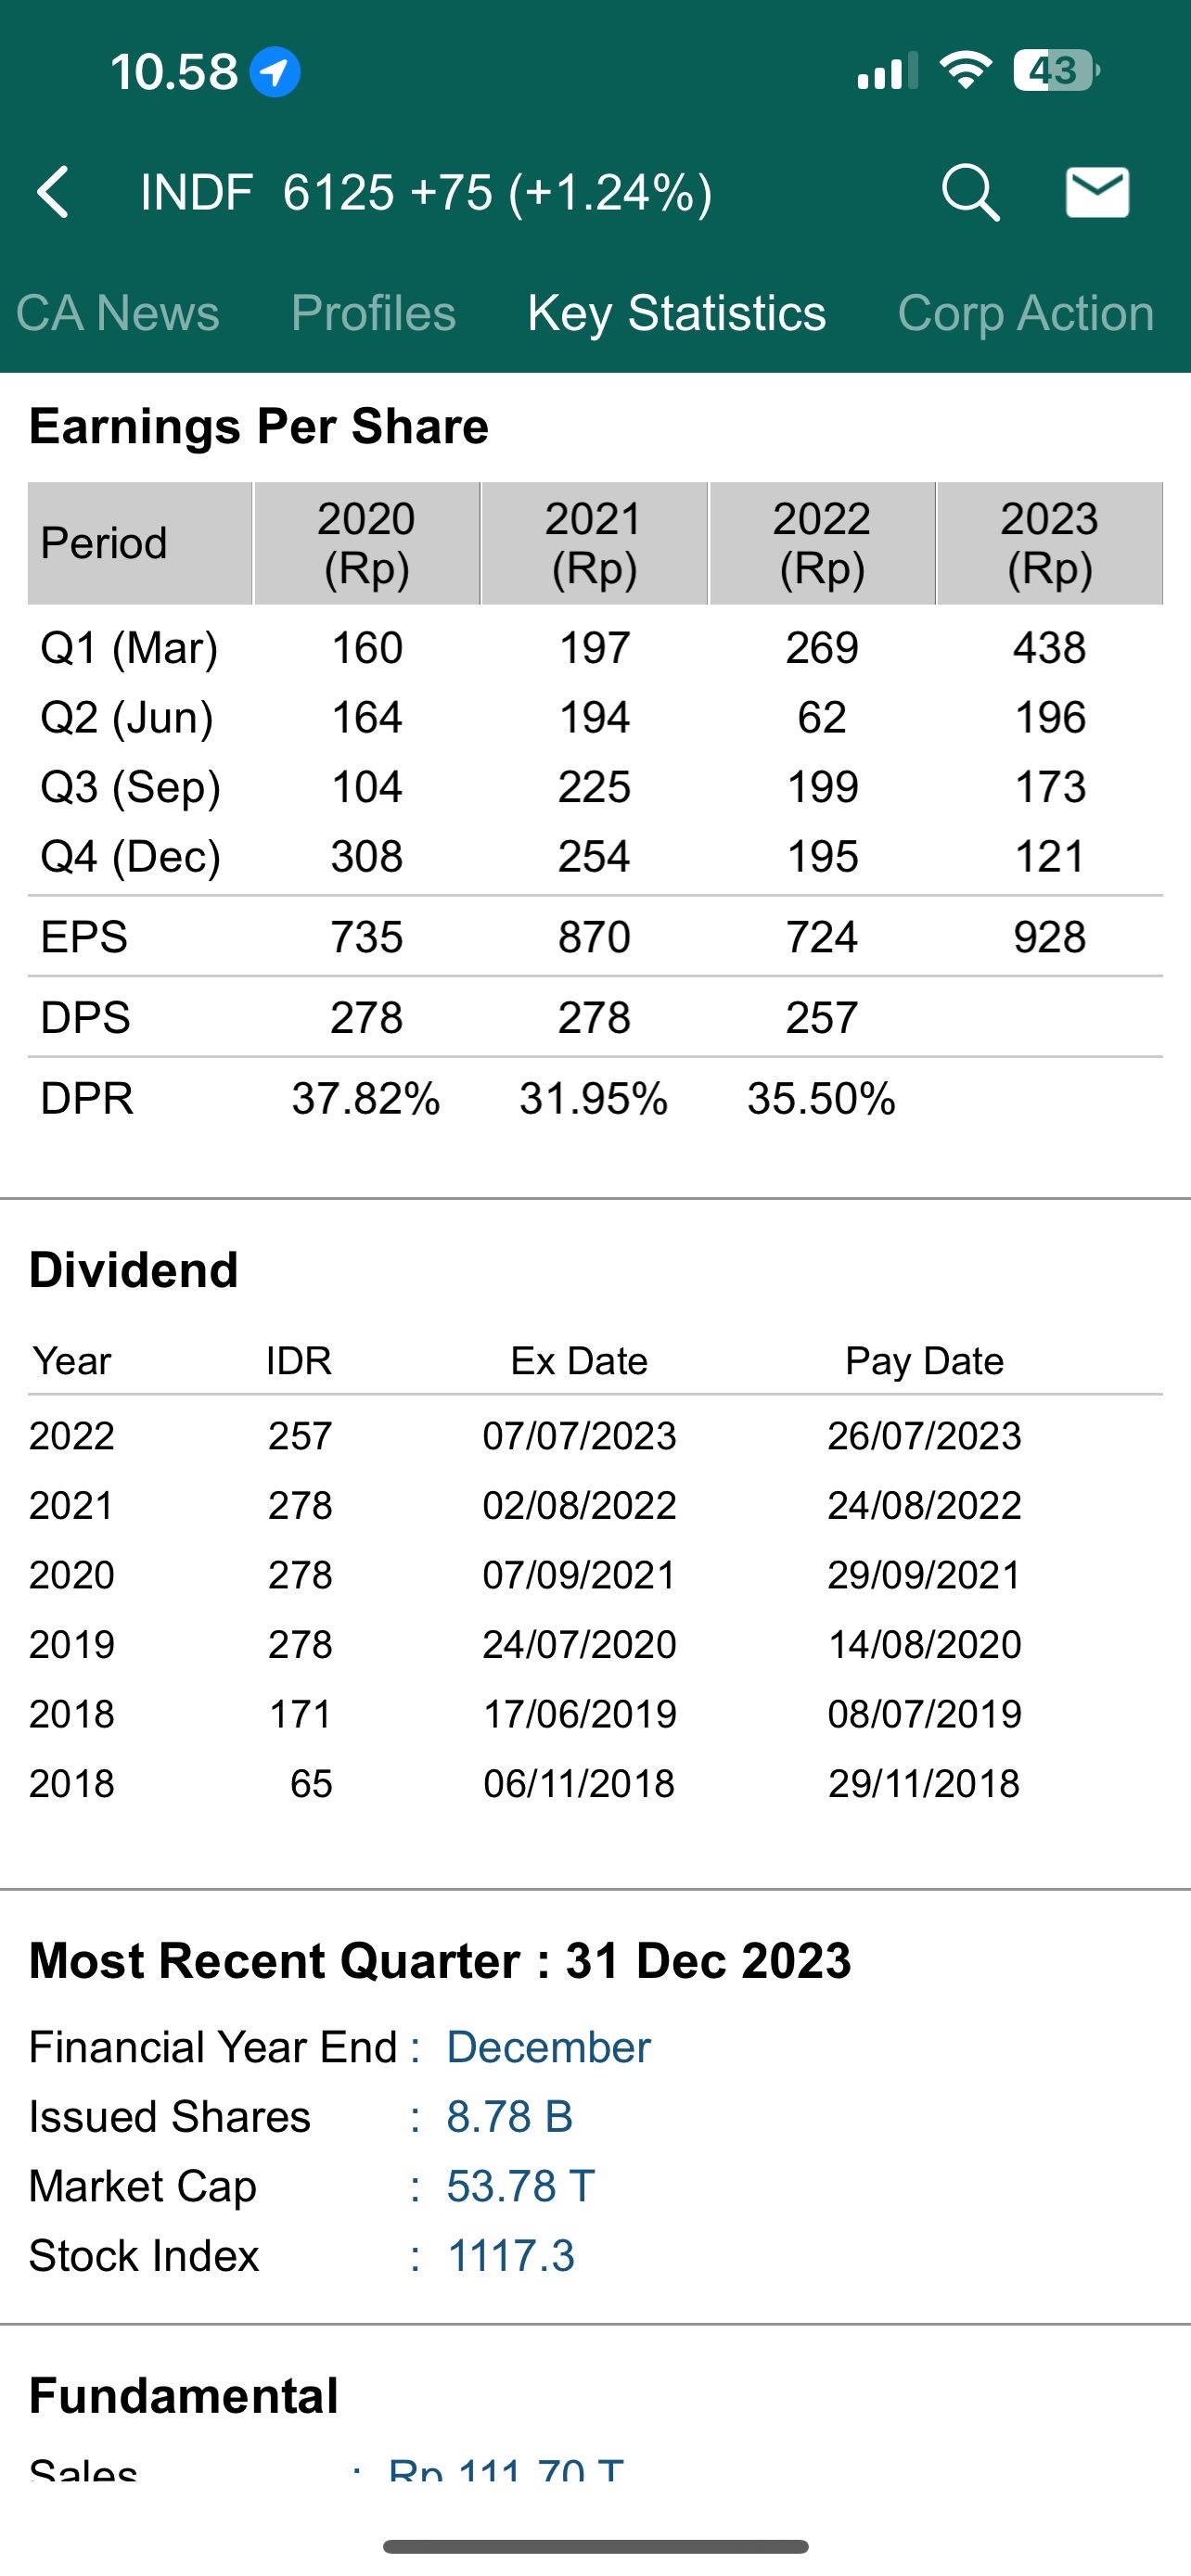Tap the 1117.3 stock index value
The height and width of the screenshot is (2576, 1191).
pyautogui.click(x=510, y=2256)
